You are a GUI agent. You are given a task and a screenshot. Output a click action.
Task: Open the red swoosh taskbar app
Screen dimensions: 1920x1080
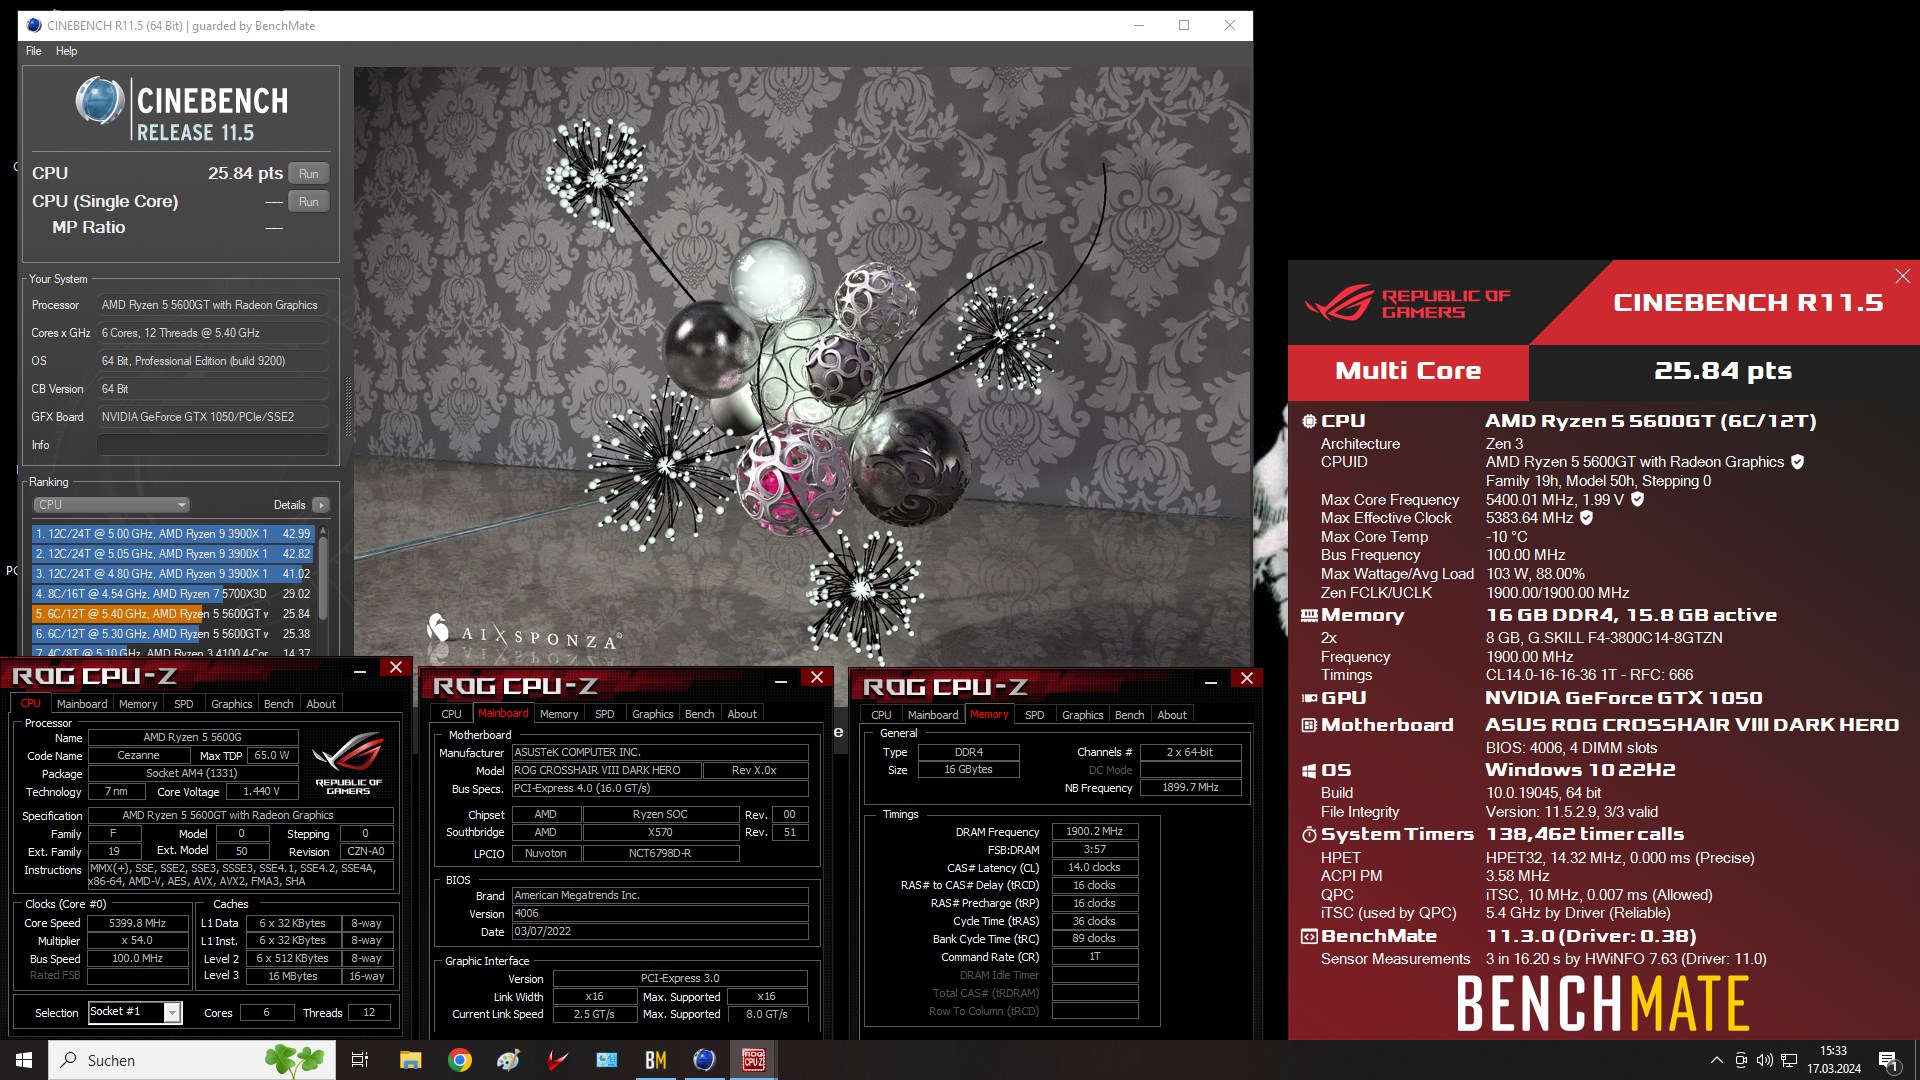coord(558,1060)
